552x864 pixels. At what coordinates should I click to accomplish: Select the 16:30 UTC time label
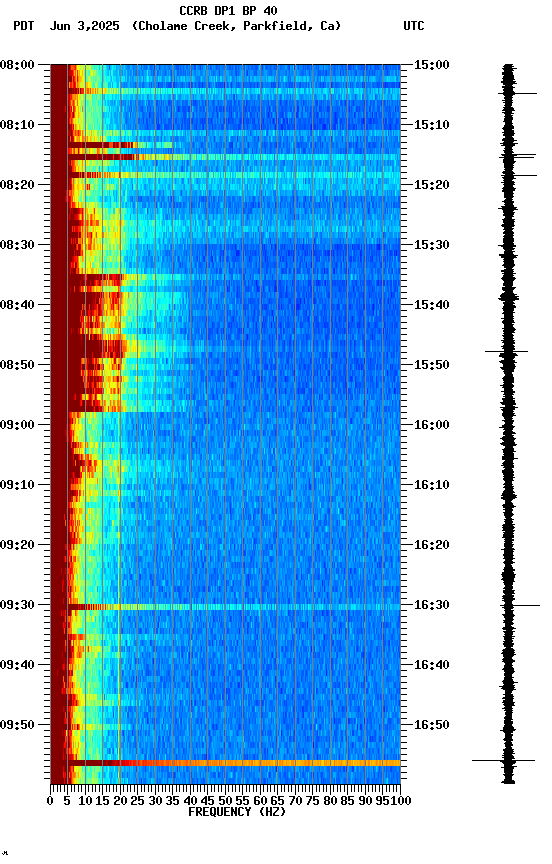[x=431, y=605]
